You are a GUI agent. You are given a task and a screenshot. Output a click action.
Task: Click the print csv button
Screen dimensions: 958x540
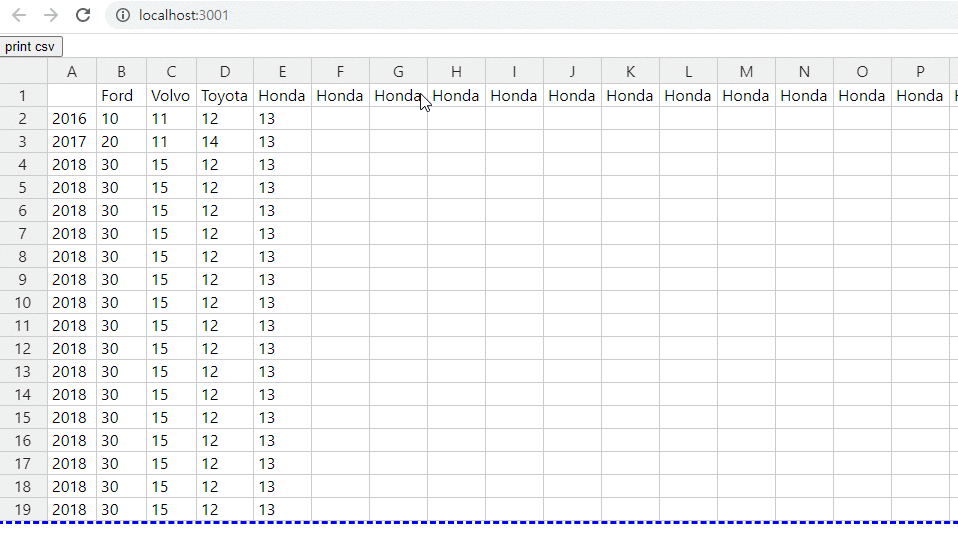point(31,46)
